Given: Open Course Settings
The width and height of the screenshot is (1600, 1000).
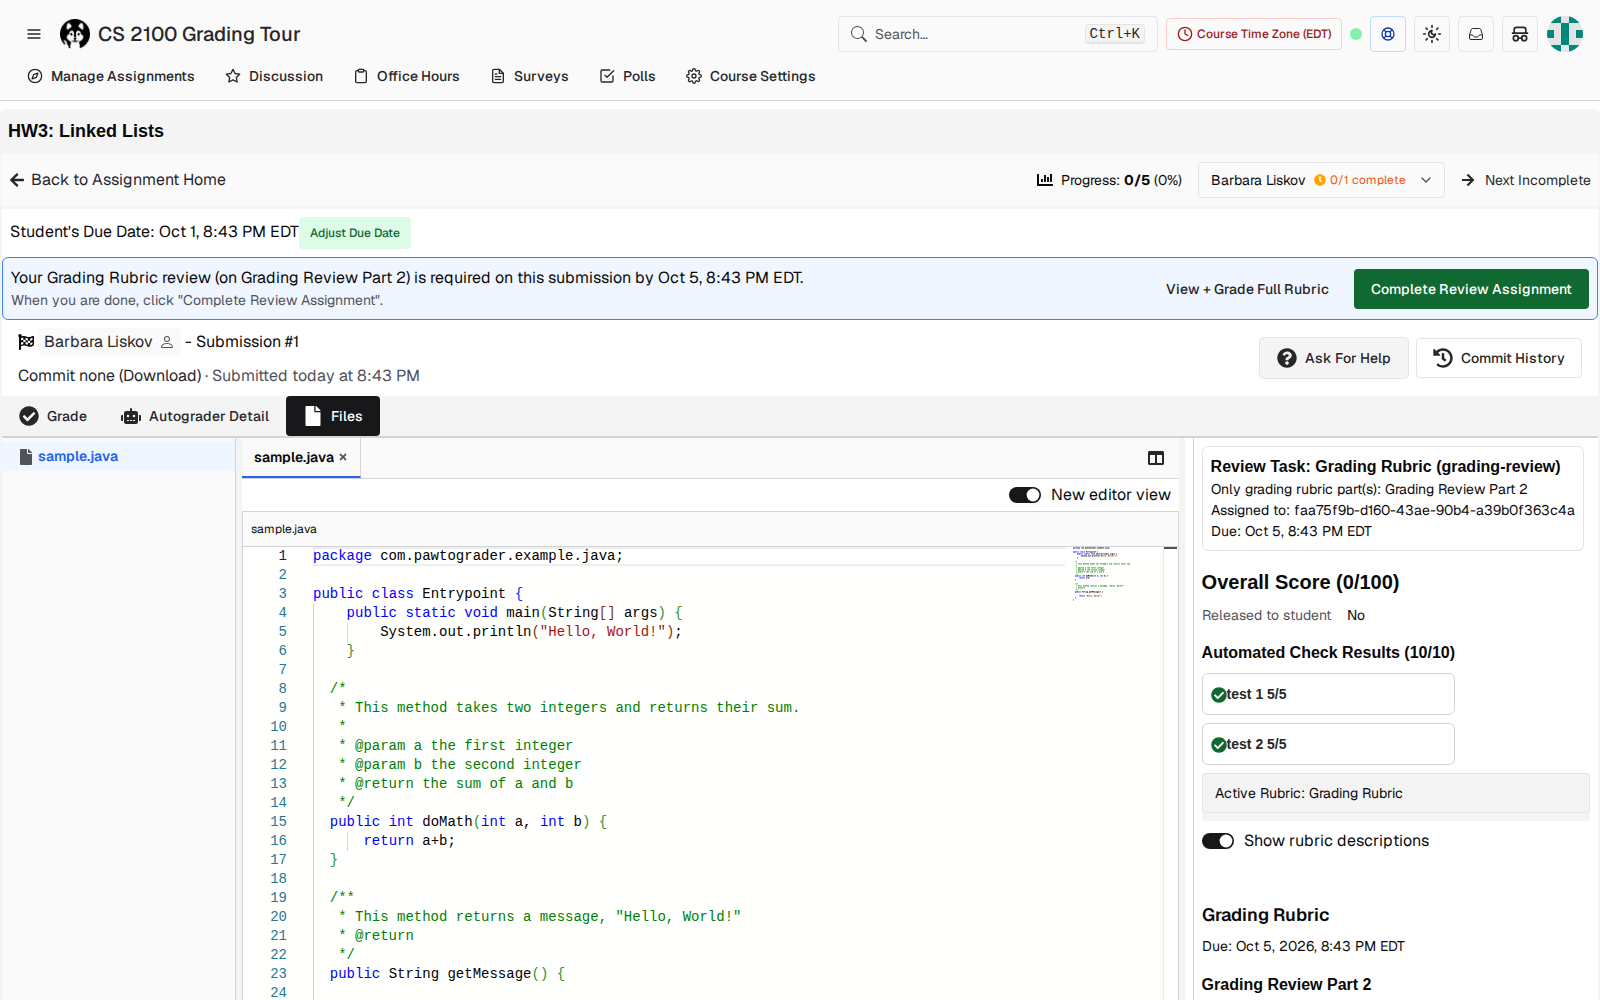Looking at the screenshot, I should (x=751, y=76).
